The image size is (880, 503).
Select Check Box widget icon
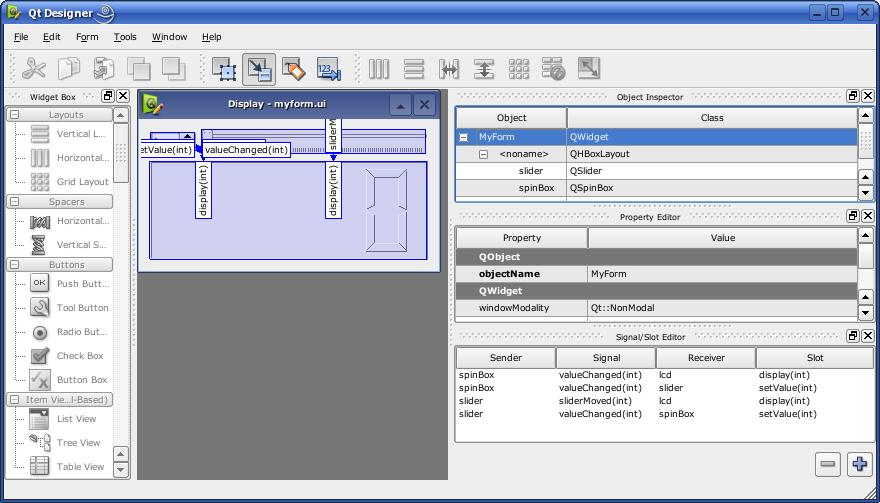40,355
